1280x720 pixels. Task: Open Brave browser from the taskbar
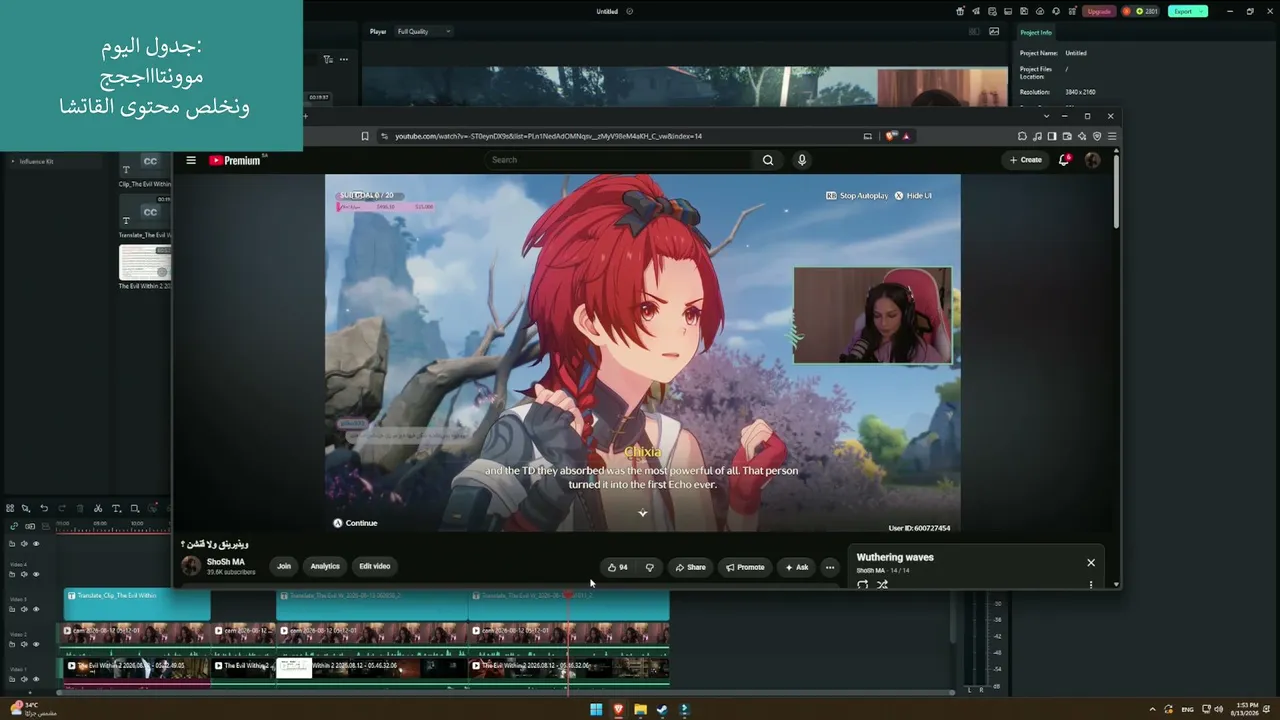618,710
